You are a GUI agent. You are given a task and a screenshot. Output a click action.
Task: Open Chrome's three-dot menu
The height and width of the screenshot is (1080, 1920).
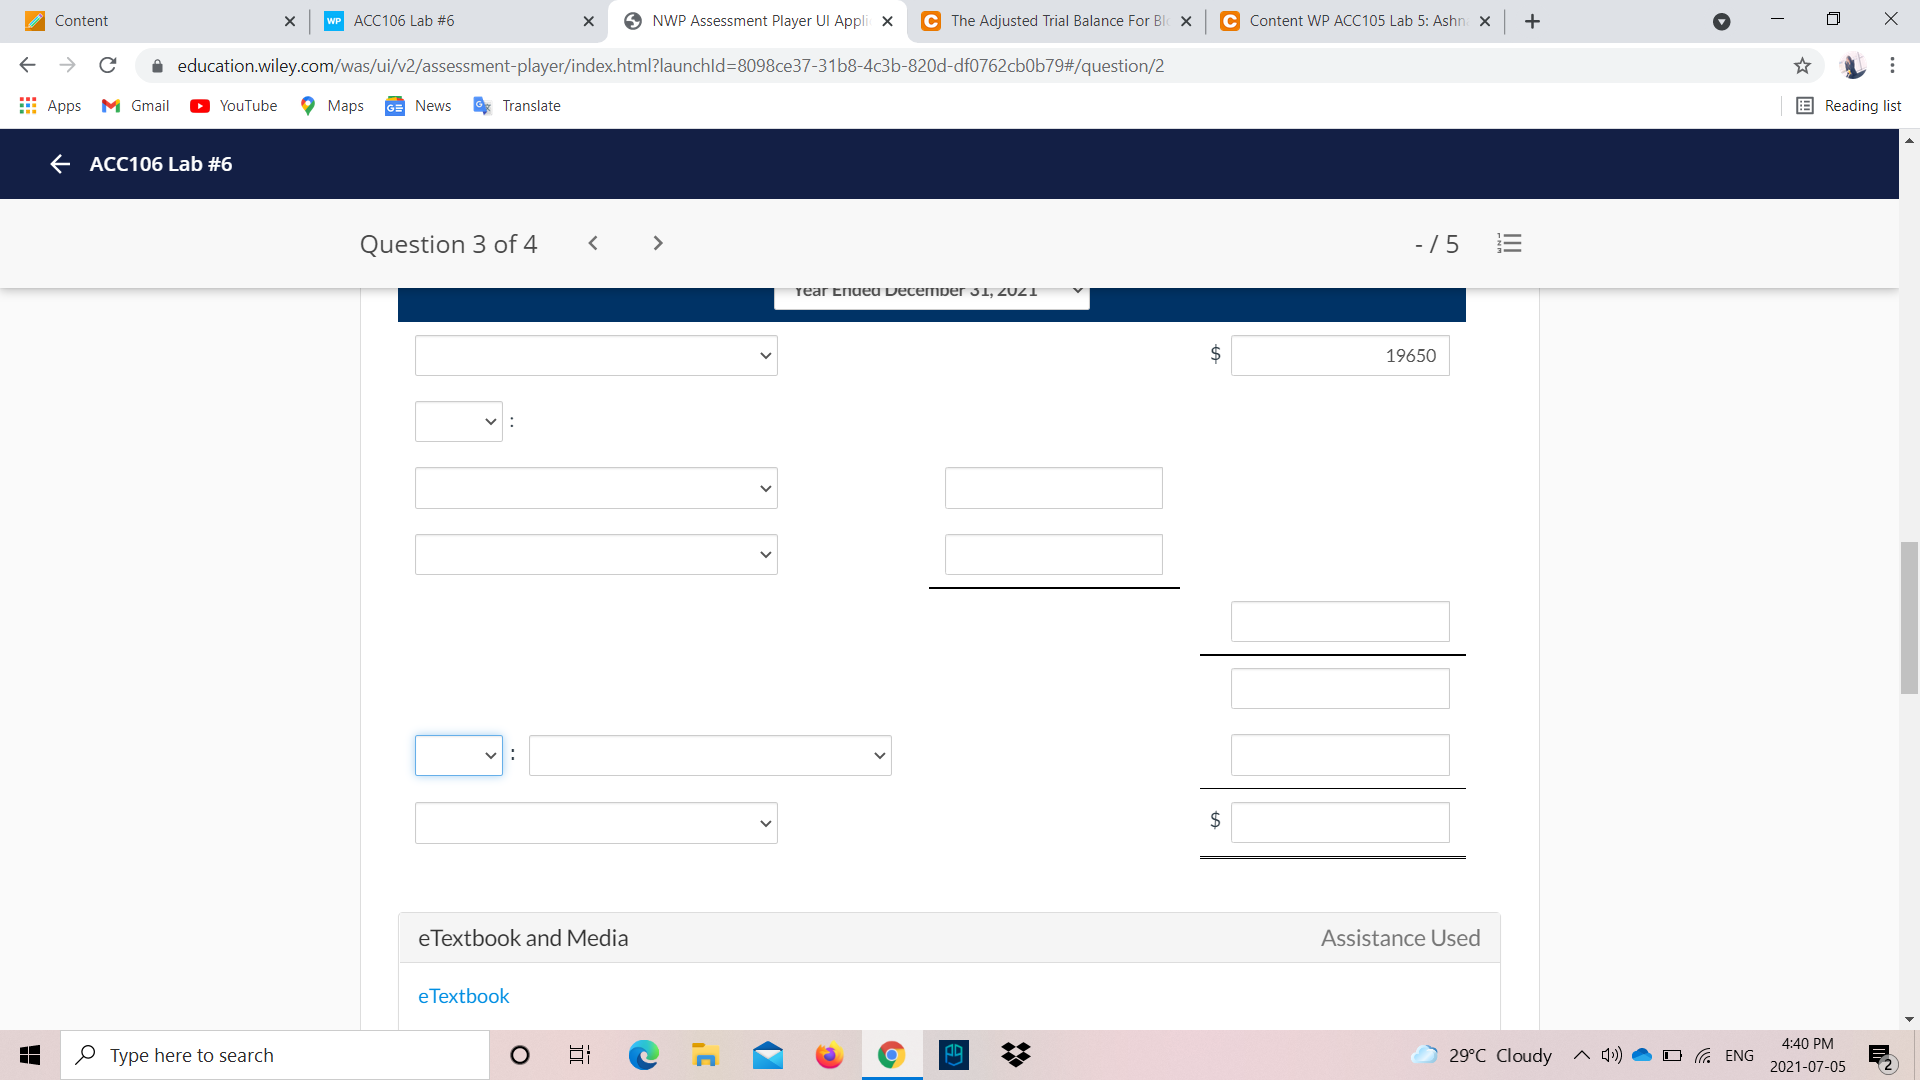pos(1892,66)
